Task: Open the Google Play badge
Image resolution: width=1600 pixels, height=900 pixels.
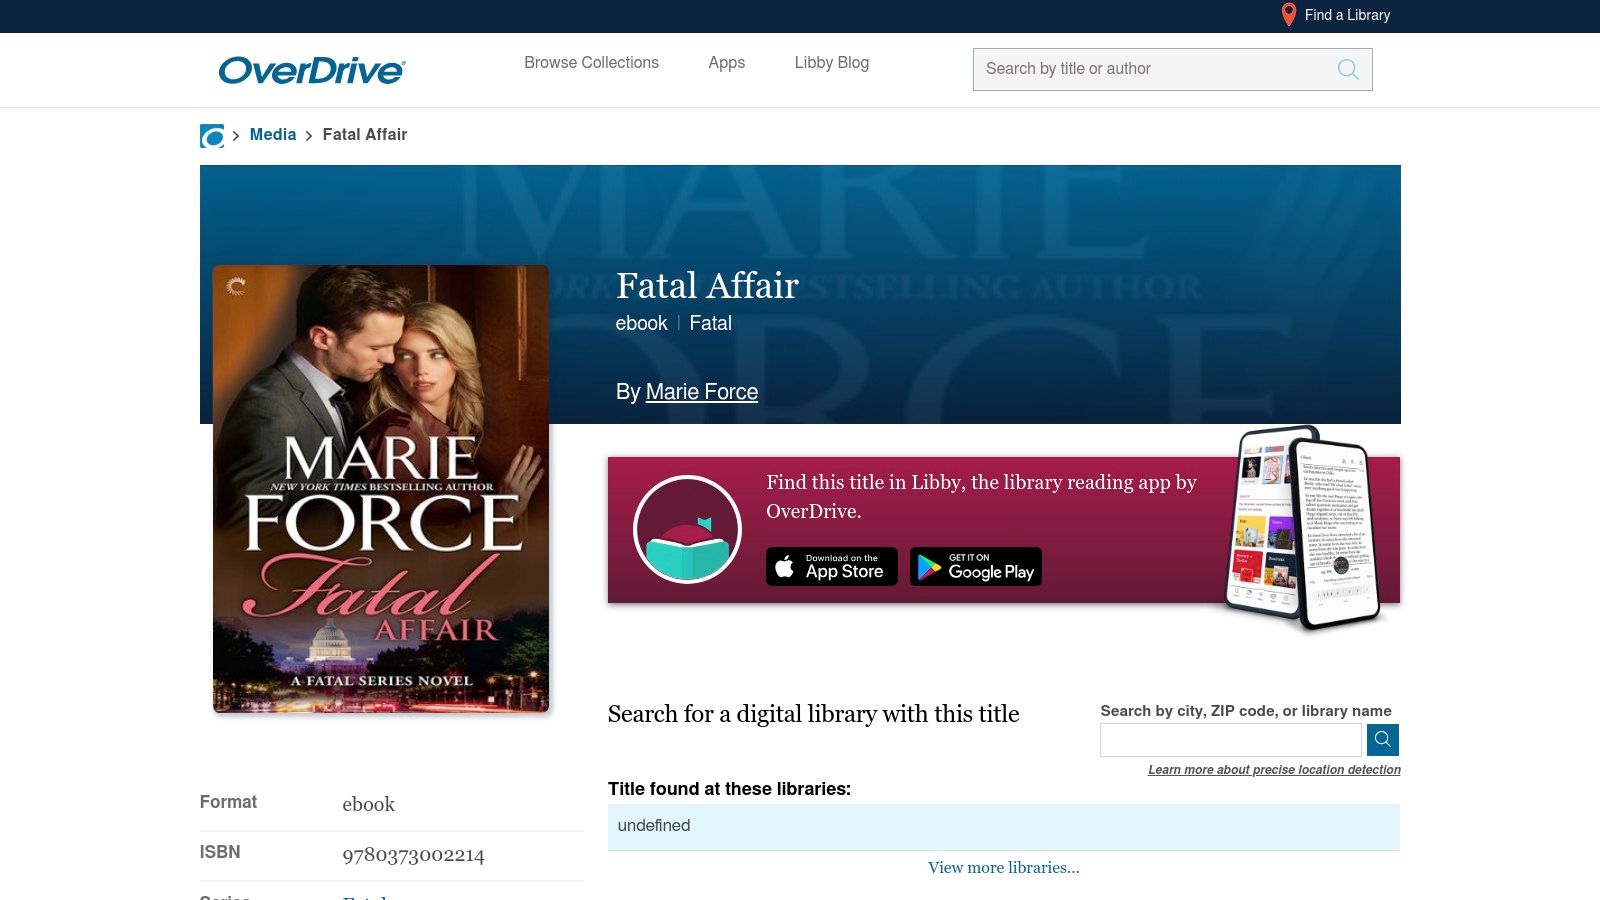Action: (975, 567)
